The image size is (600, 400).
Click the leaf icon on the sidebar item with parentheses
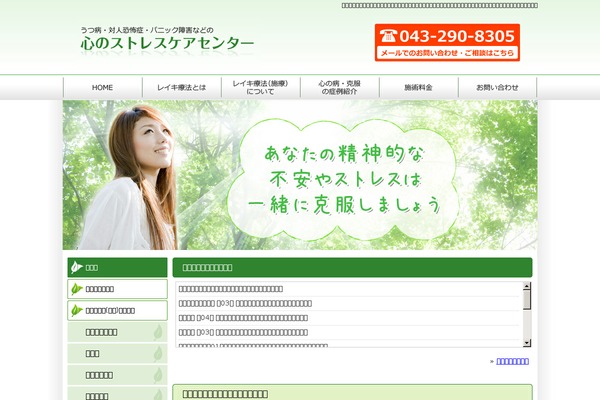pyautogui.click(x=77, y=310)
